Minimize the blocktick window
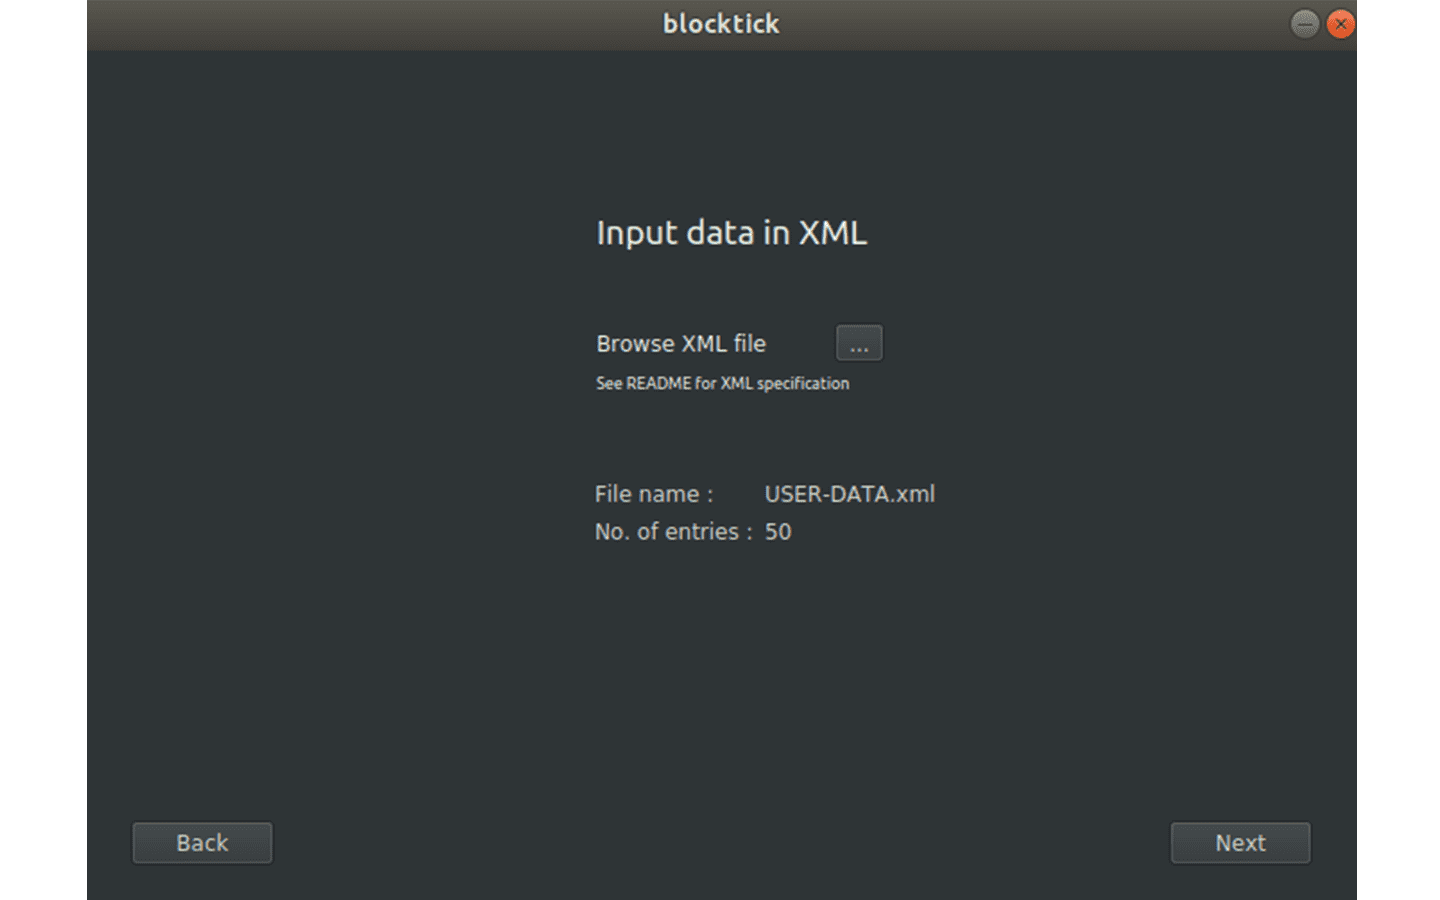Screen dimensions: 1440x900 [x=1305, y=24]
